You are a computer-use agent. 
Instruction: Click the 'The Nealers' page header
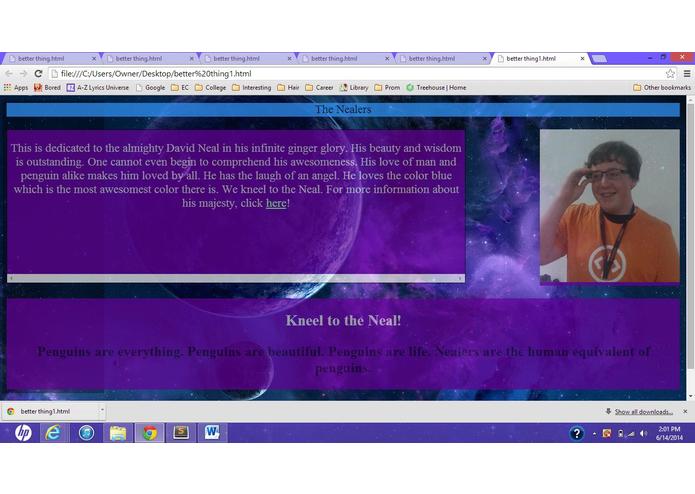tap(343, 109)
